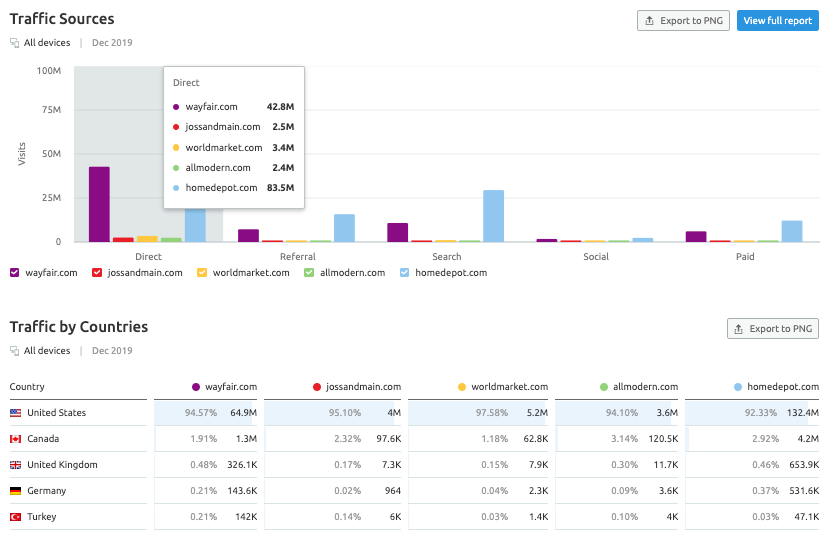Select the Social axis label
The height and width of the screenshot is (534, 829).
pos(596,256)
